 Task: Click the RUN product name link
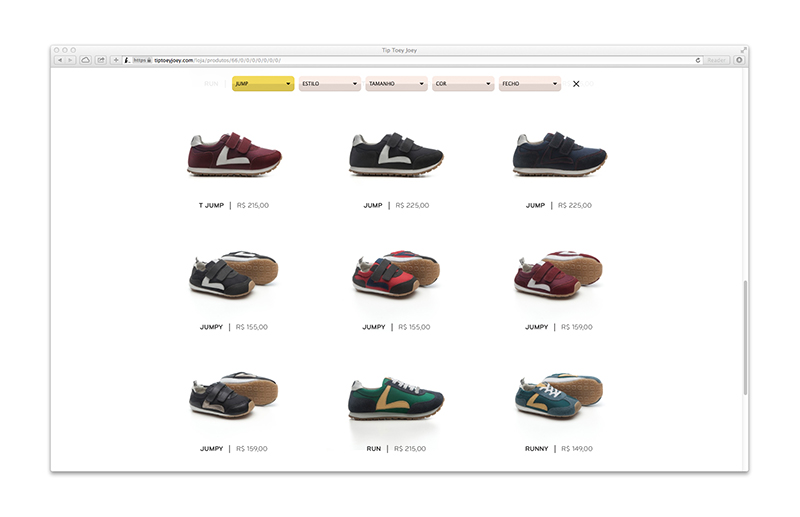click(x=373, y=449)
